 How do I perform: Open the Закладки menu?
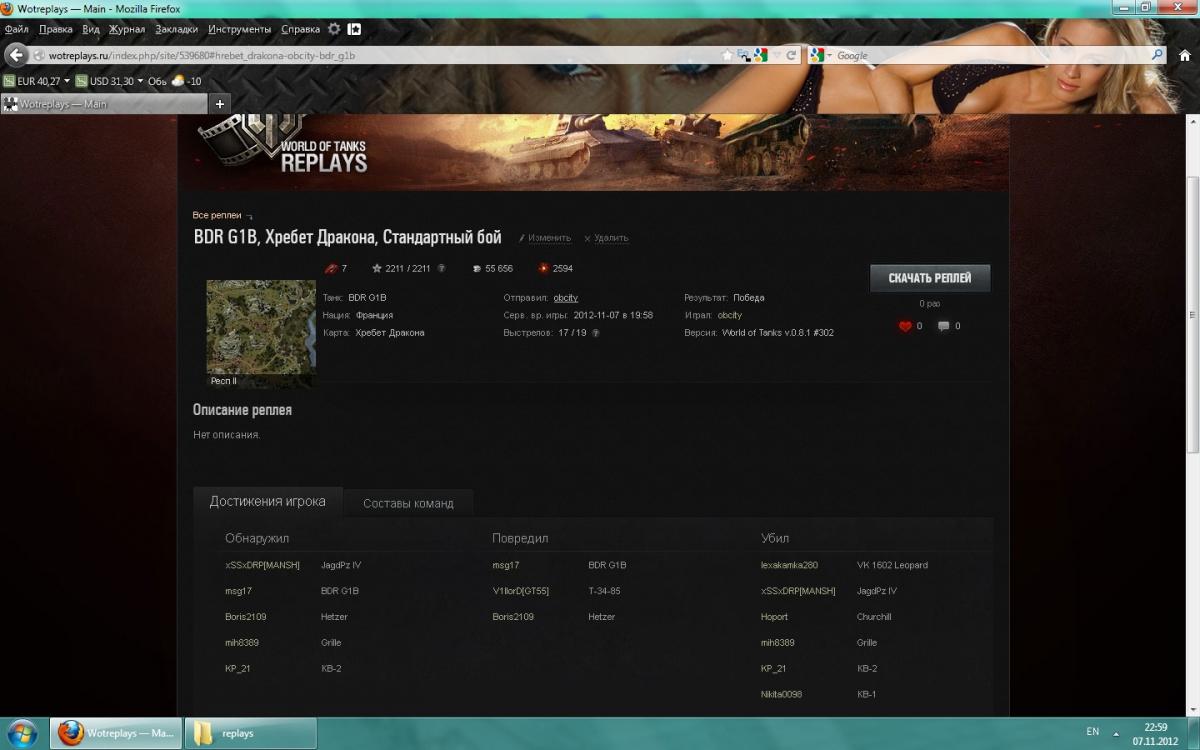click(x=176, y=30)
